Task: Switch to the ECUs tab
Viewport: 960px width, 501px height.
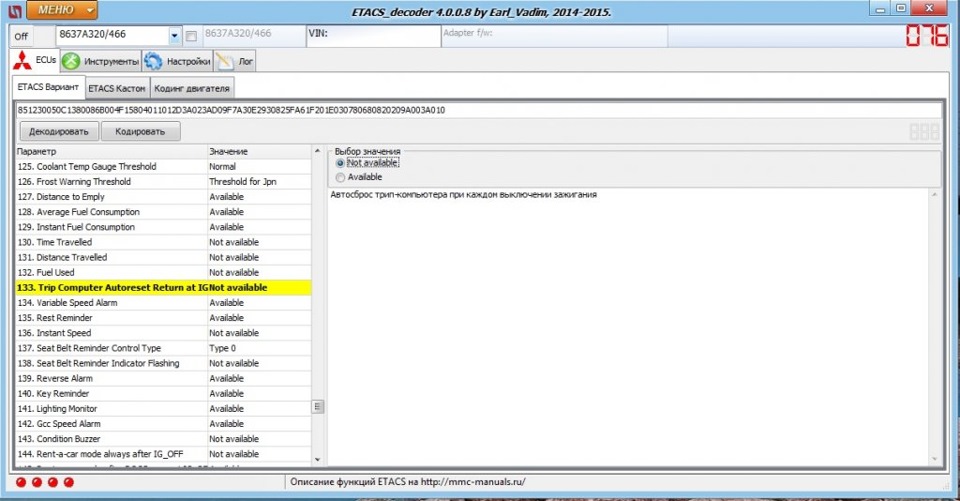Action: click(x=35, y=61)
